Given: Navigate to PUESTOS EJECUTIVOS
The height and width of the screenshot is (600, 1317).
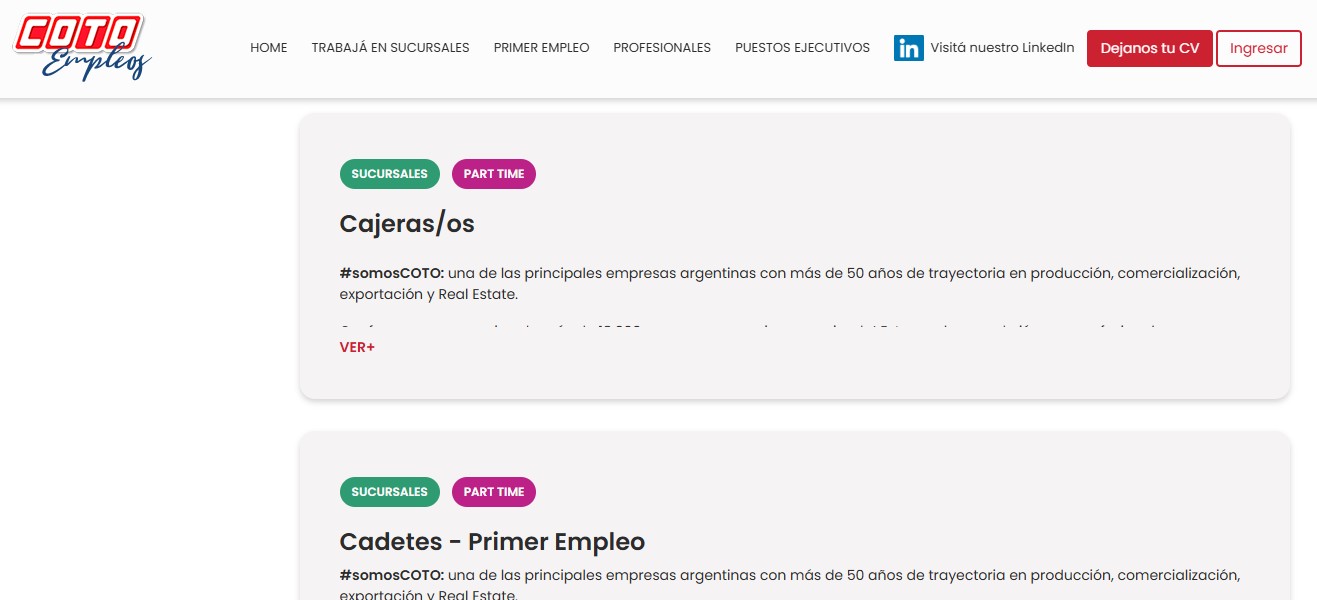Looking at the screenshot, I should [802, 47].
